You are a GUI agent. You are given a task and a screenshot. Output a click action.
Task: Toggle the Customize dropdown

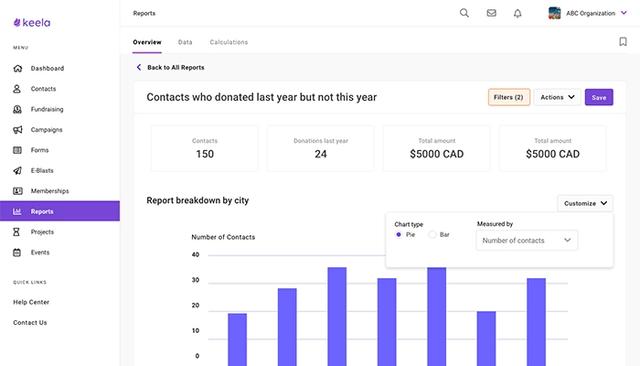[585, 203]
